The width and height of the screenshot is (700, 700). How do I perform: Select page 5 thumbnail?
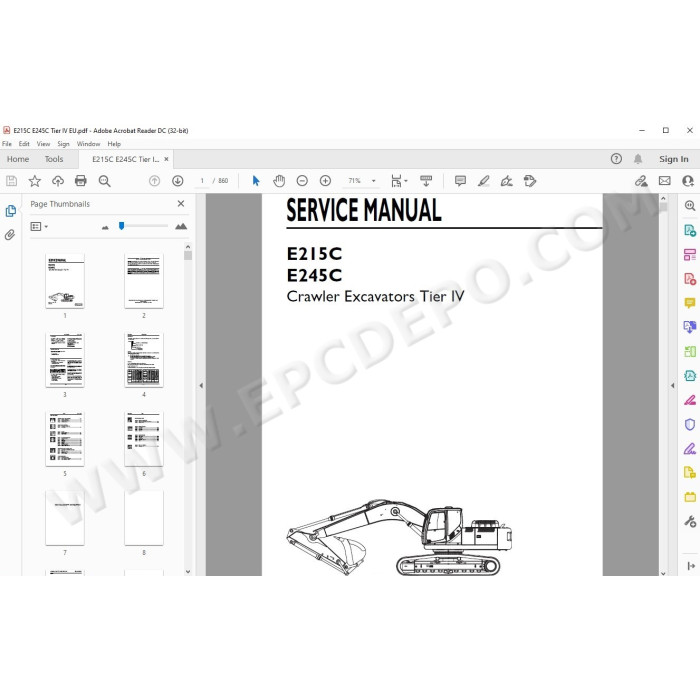65,439
